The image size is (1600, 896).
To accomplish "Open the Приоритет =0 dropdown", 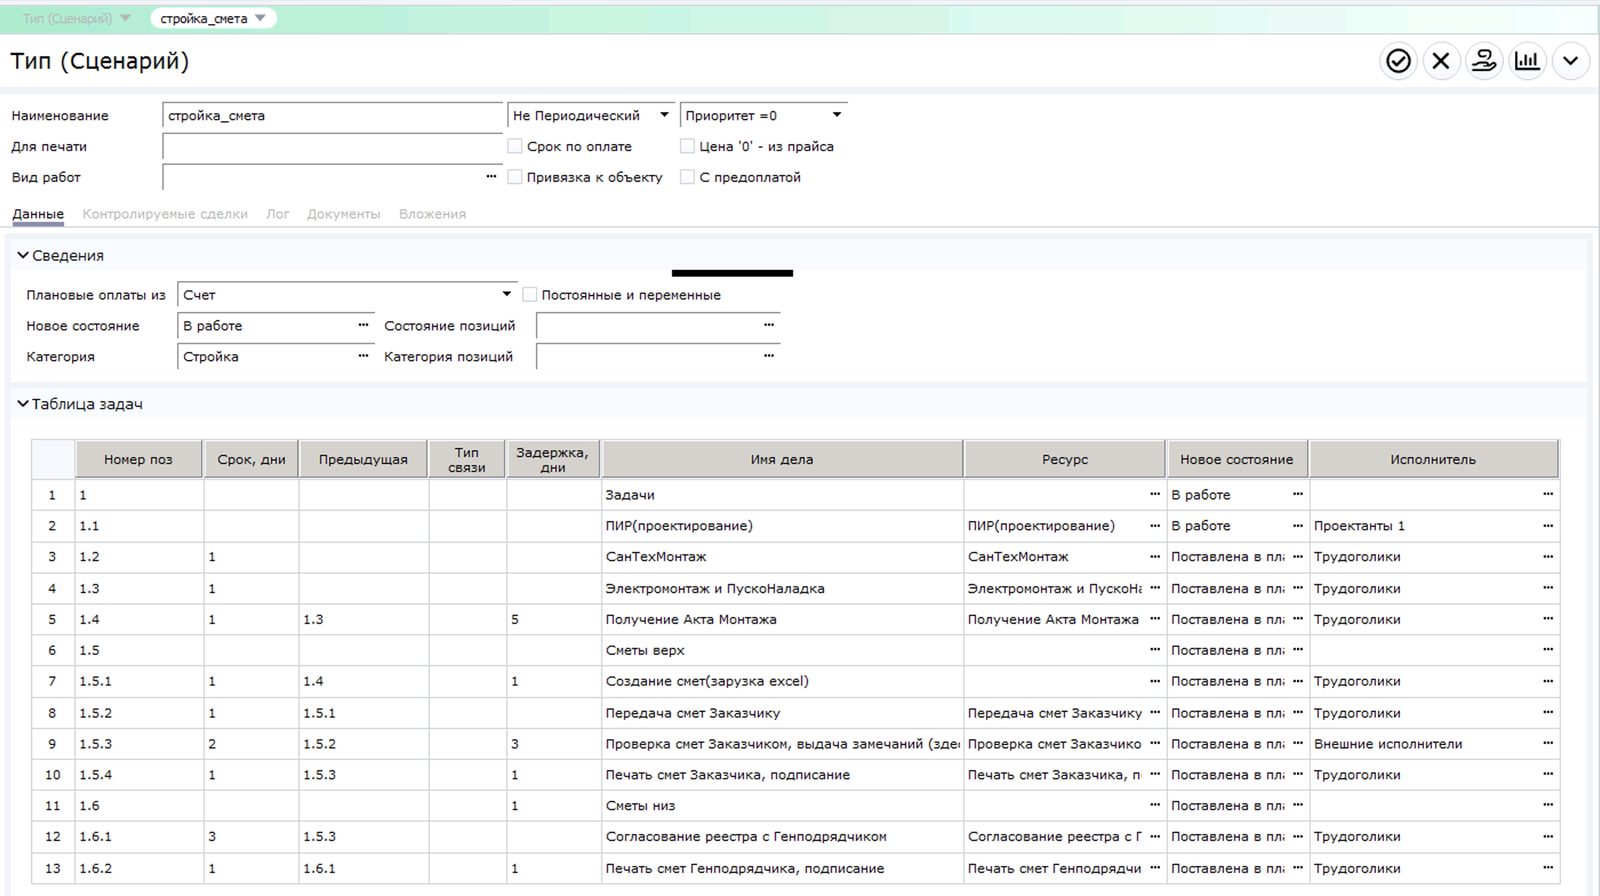I will click(x=763, y=116).
